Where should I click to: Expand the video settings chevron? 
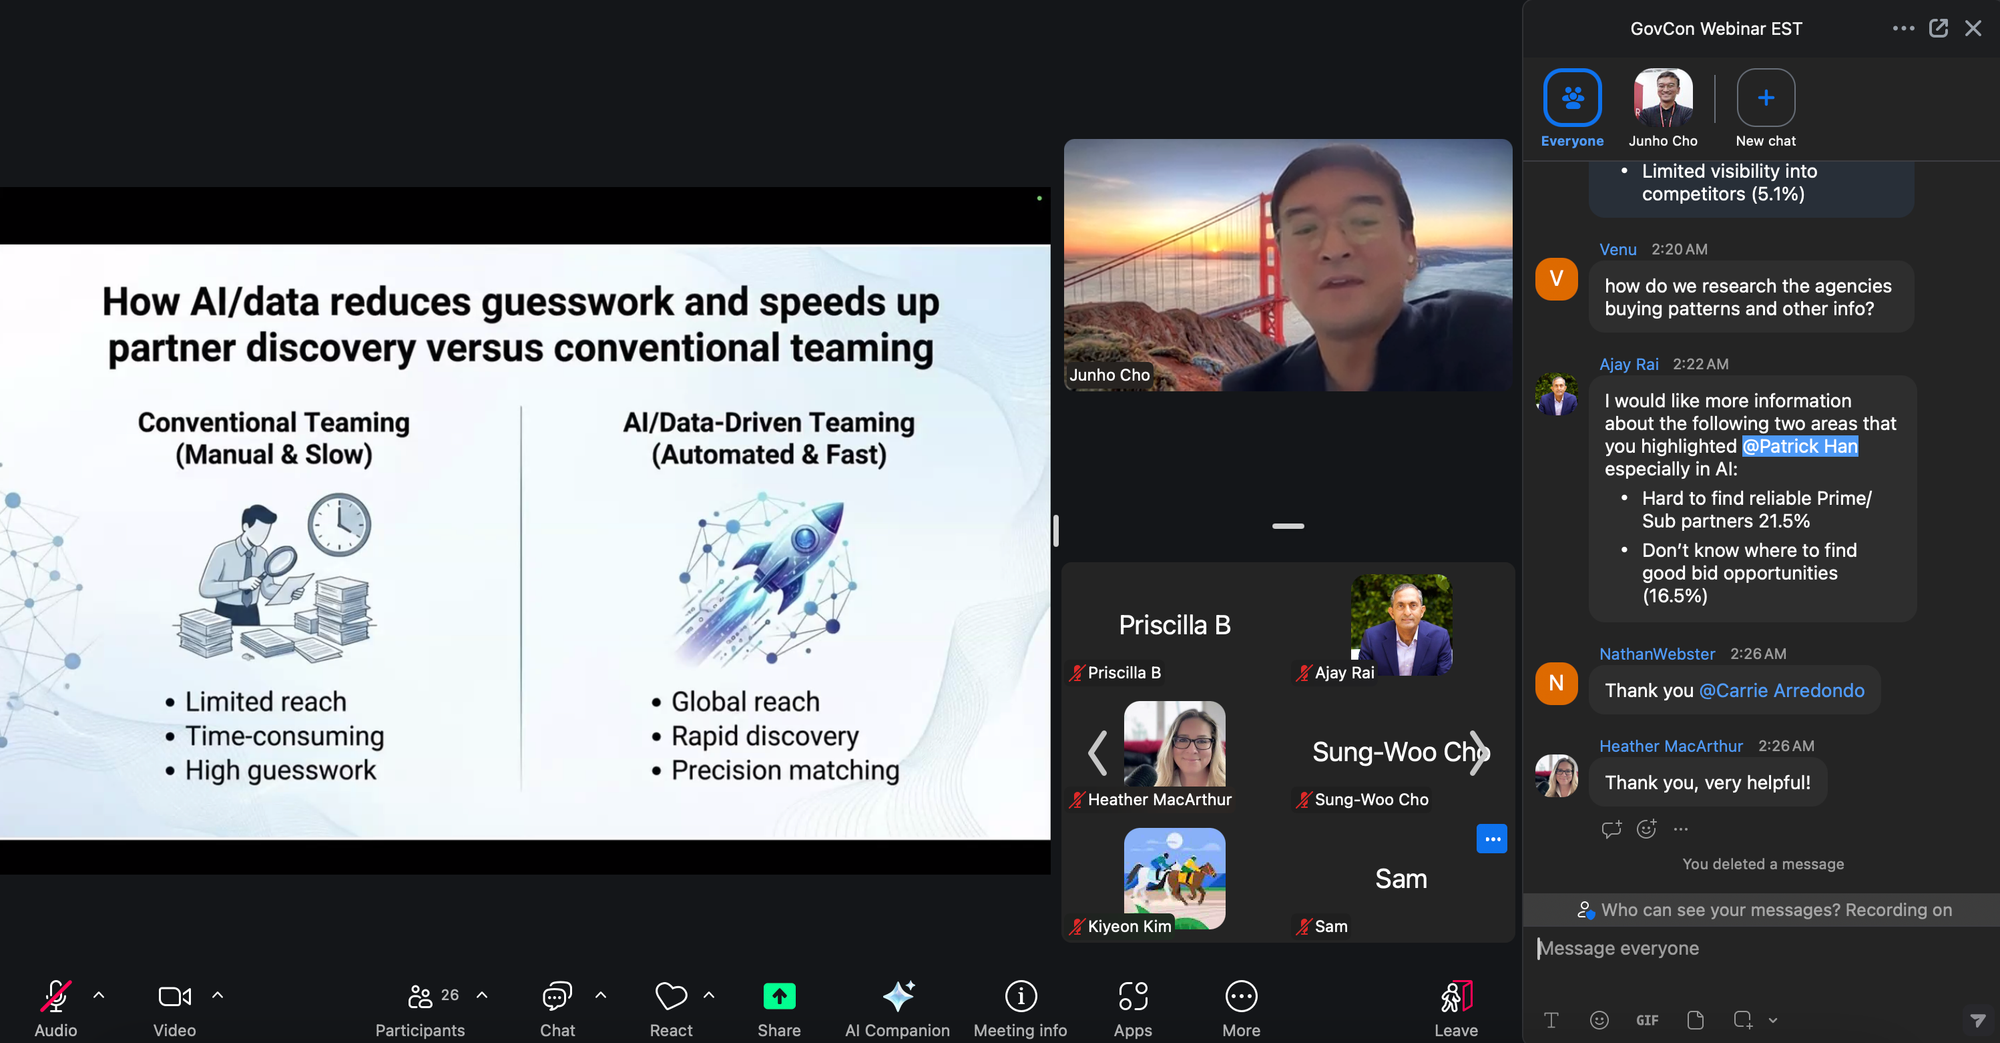pos(218,994)
